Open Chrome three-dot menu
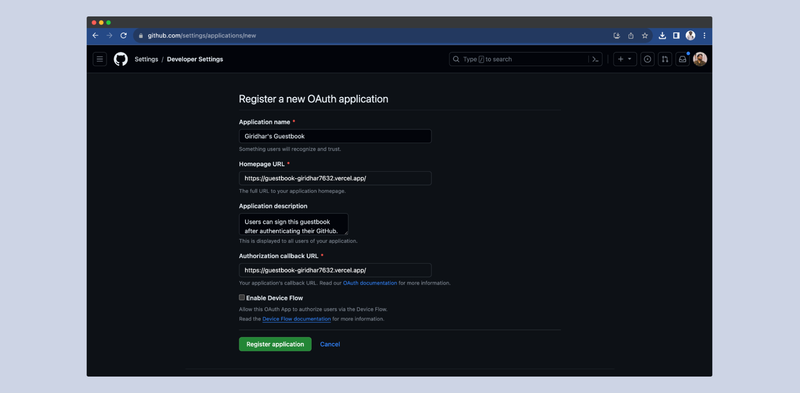The height and width of the screenshot is (393, 800). (x=704, y=36)
